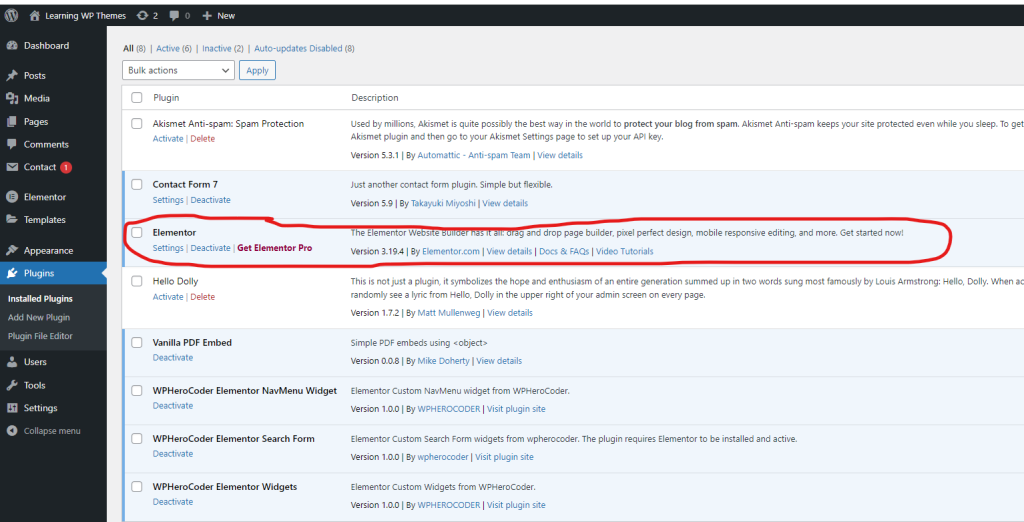Open the Bulk actions dropdown

coord(178,70)
